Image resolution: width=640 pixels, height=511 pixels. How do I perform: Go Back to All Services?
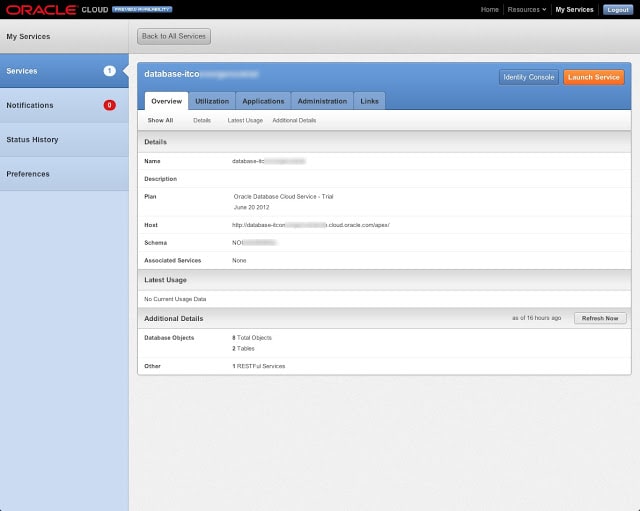click(x=174, y=36)
